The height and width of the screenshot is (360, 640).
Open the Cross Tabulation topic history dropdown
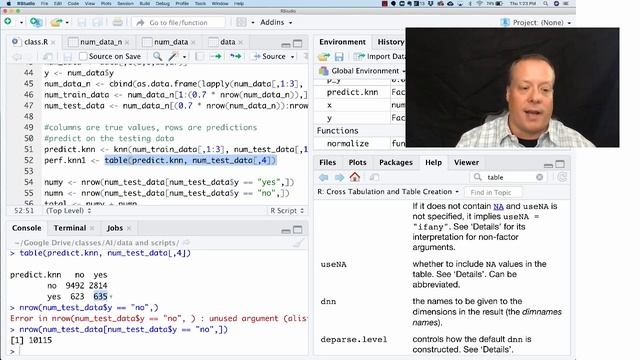click(388, 192)
